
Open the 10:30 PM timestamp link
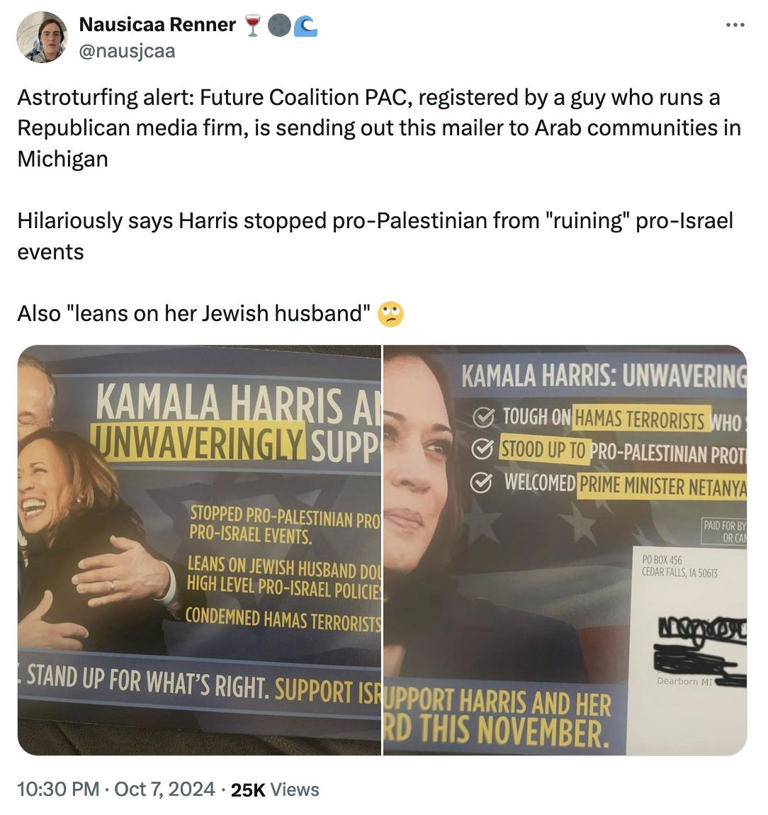[58, 789]
